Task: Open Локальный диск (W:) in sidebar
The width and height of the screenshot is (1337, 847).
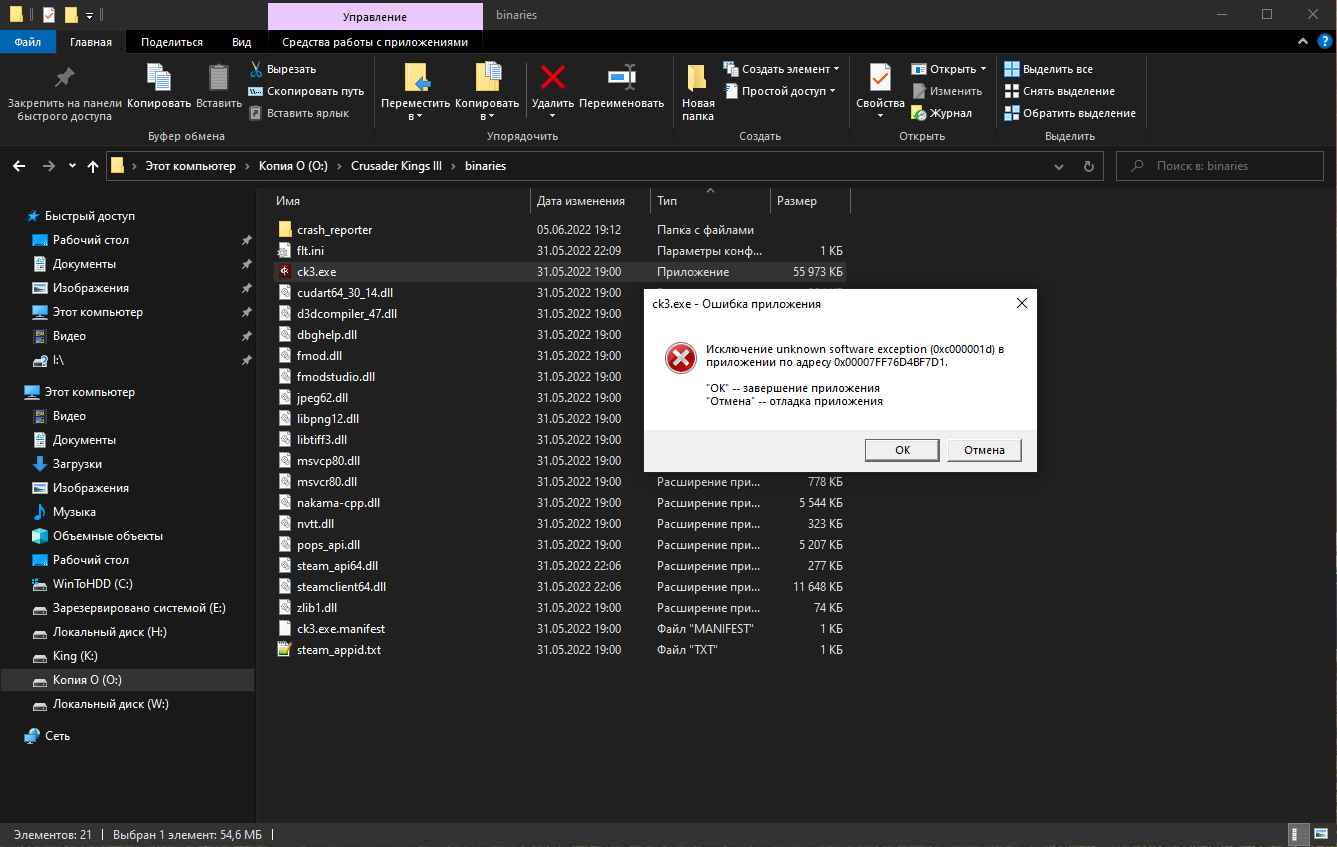Action: (110, 704)
